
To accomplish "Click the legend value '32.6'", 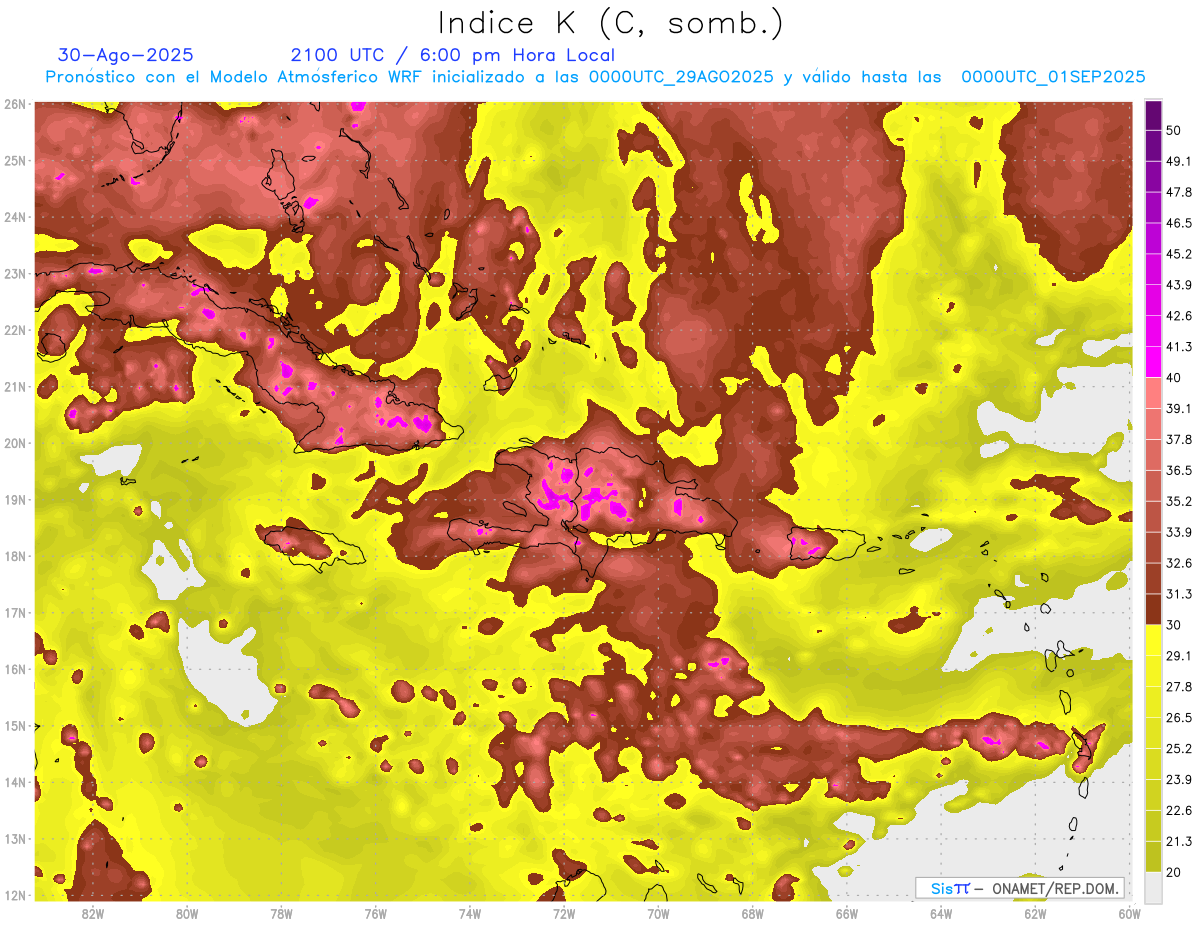I will point(1178,563).
